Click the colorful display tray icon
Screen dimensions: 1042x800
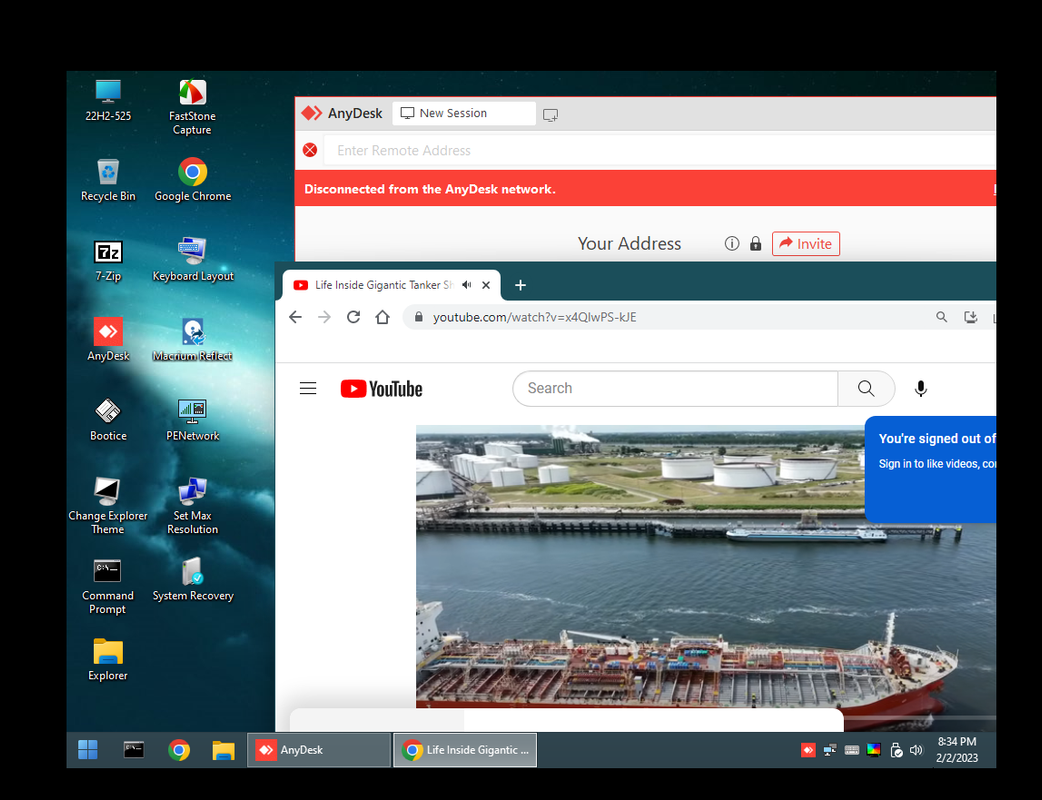[x=874, y=750]
